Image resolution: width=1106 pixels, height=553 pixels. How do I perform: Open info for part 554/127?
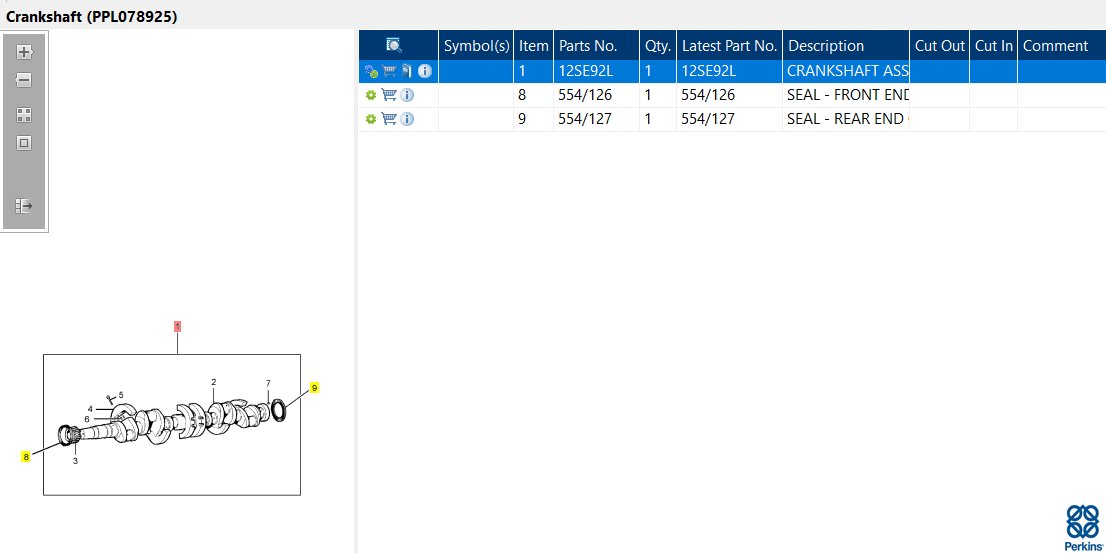(x=407, y=119)
